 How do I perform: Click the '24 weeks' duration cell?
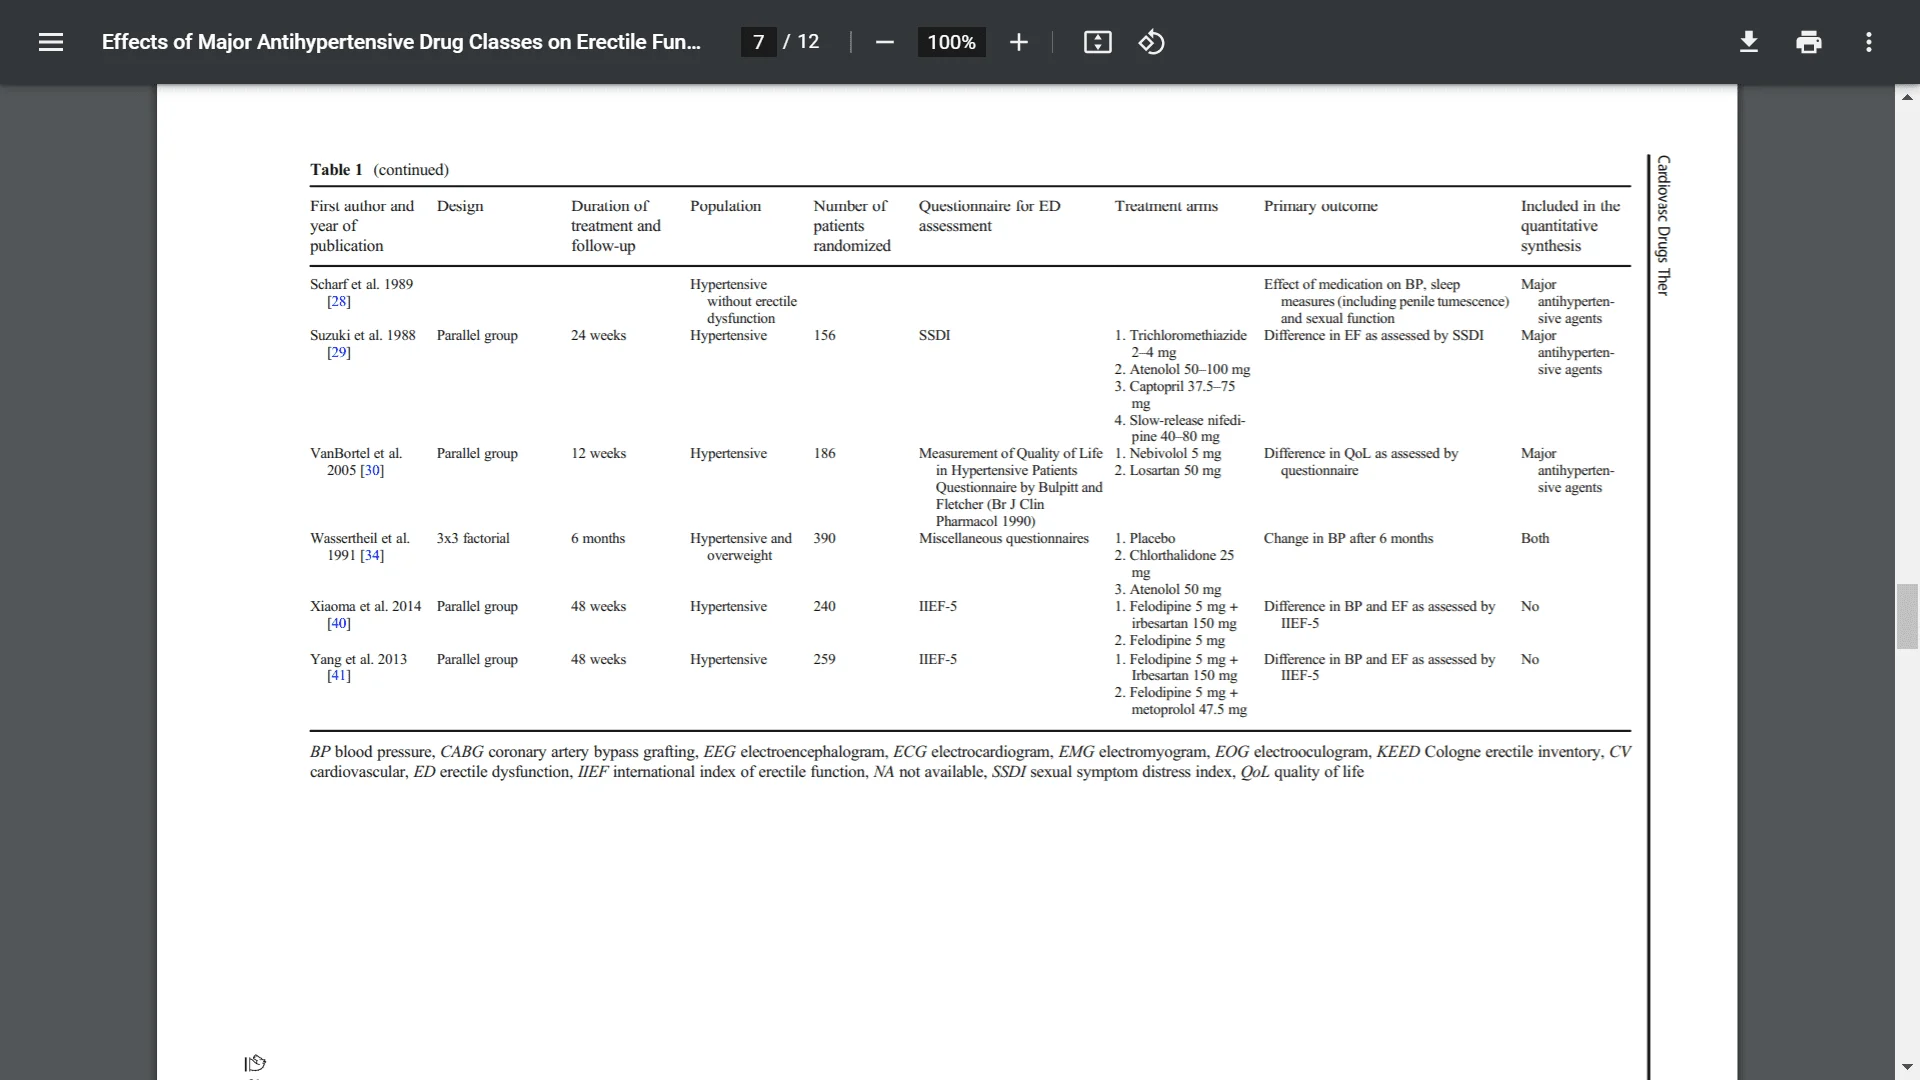coord(598,335)
